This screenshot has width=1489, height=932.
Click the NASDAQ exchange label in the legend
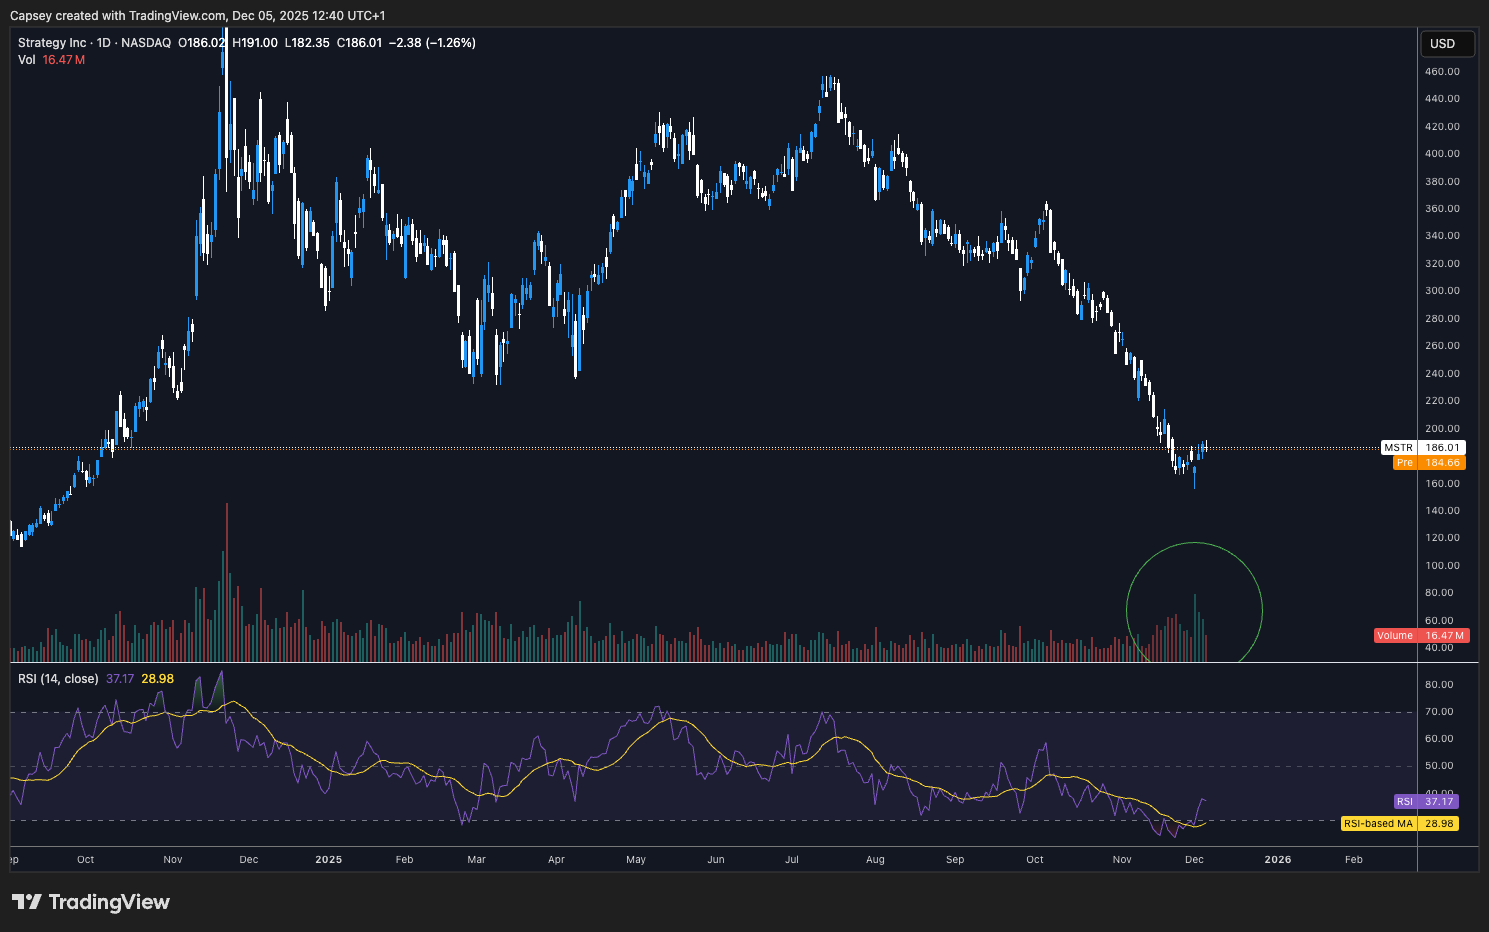pos(146,43)
